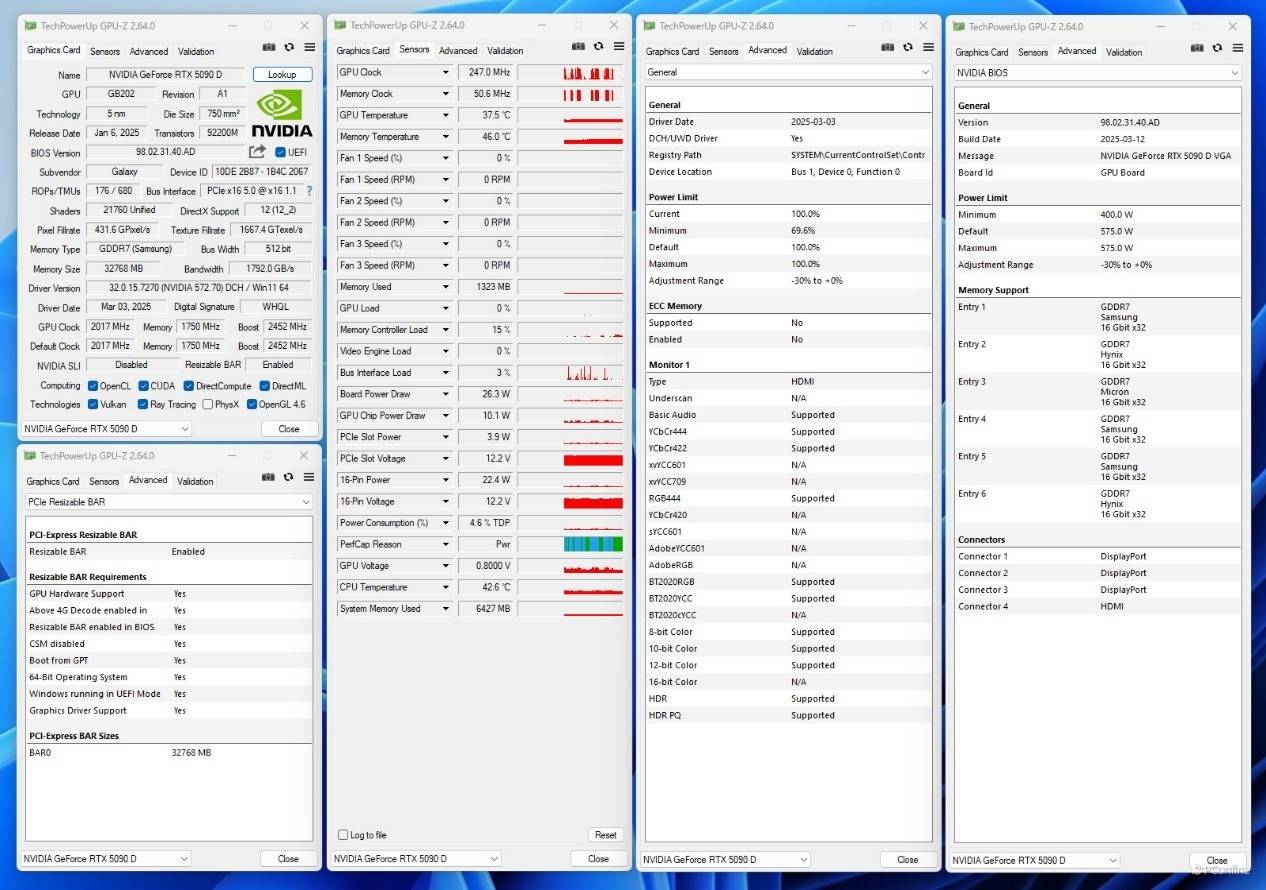Open the Graphics Card tab in the NVIDIA BIOS window
Screen dimensions: 1266x890
pyautogui.click(x=981, y=52)
